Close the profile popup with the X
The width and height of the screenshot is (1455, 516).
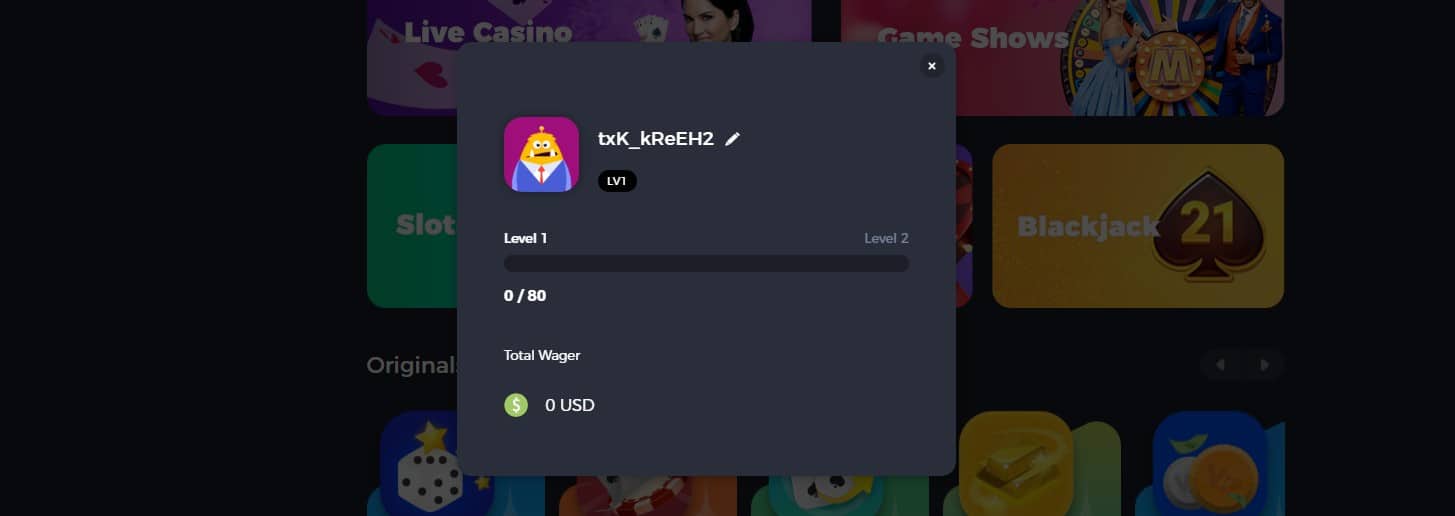[932, 66]
